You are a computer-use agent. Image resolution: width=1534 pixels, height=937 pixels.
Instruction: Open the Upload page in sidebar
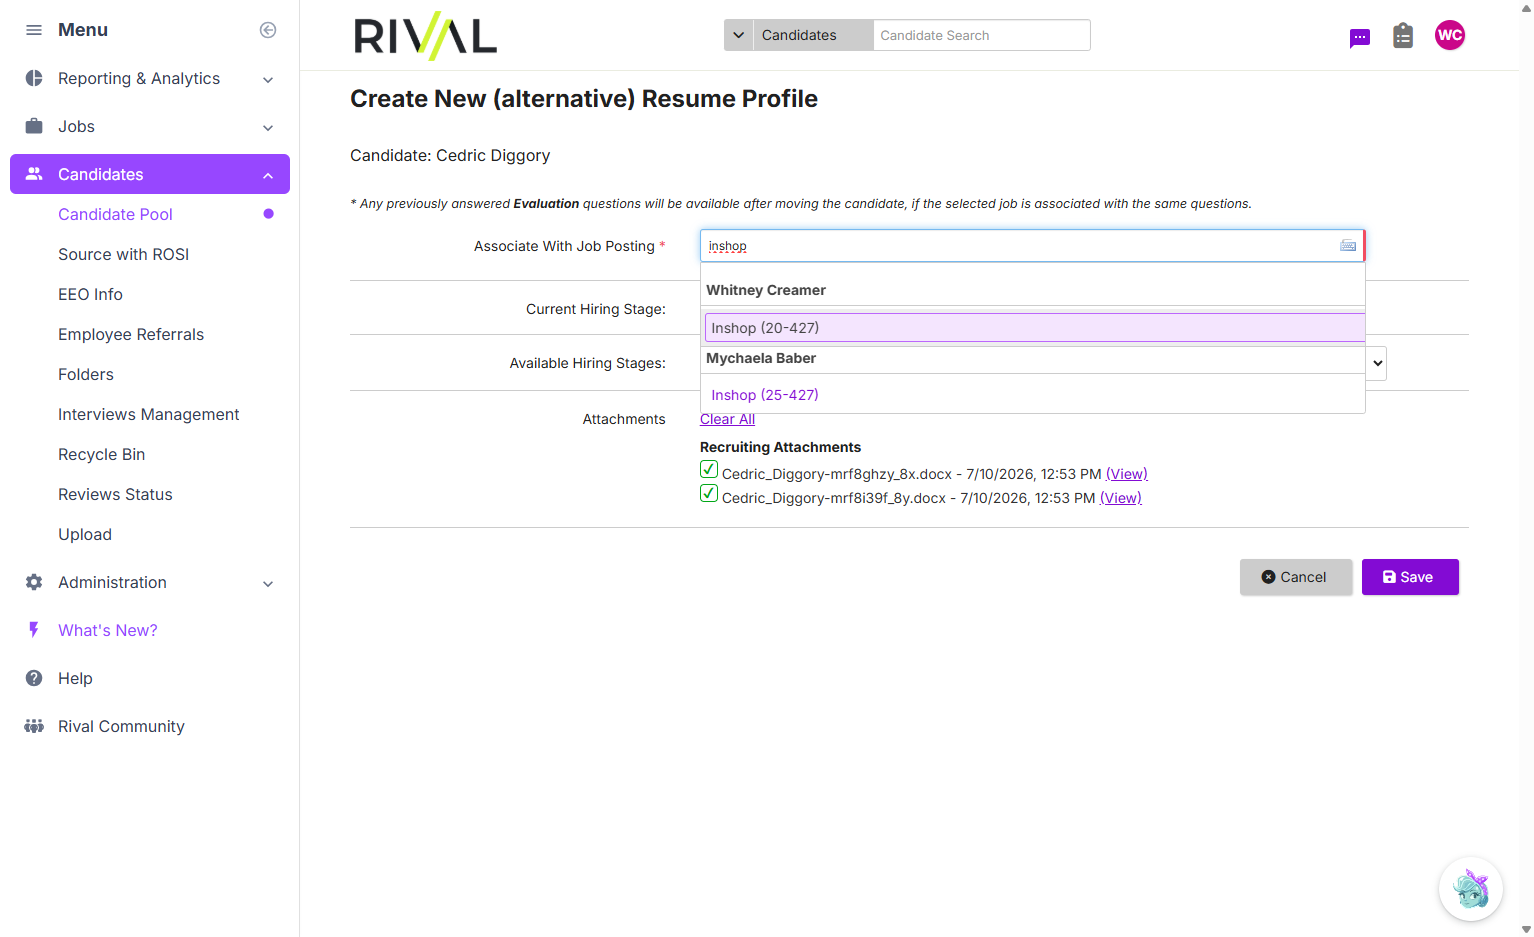[85, 534]
